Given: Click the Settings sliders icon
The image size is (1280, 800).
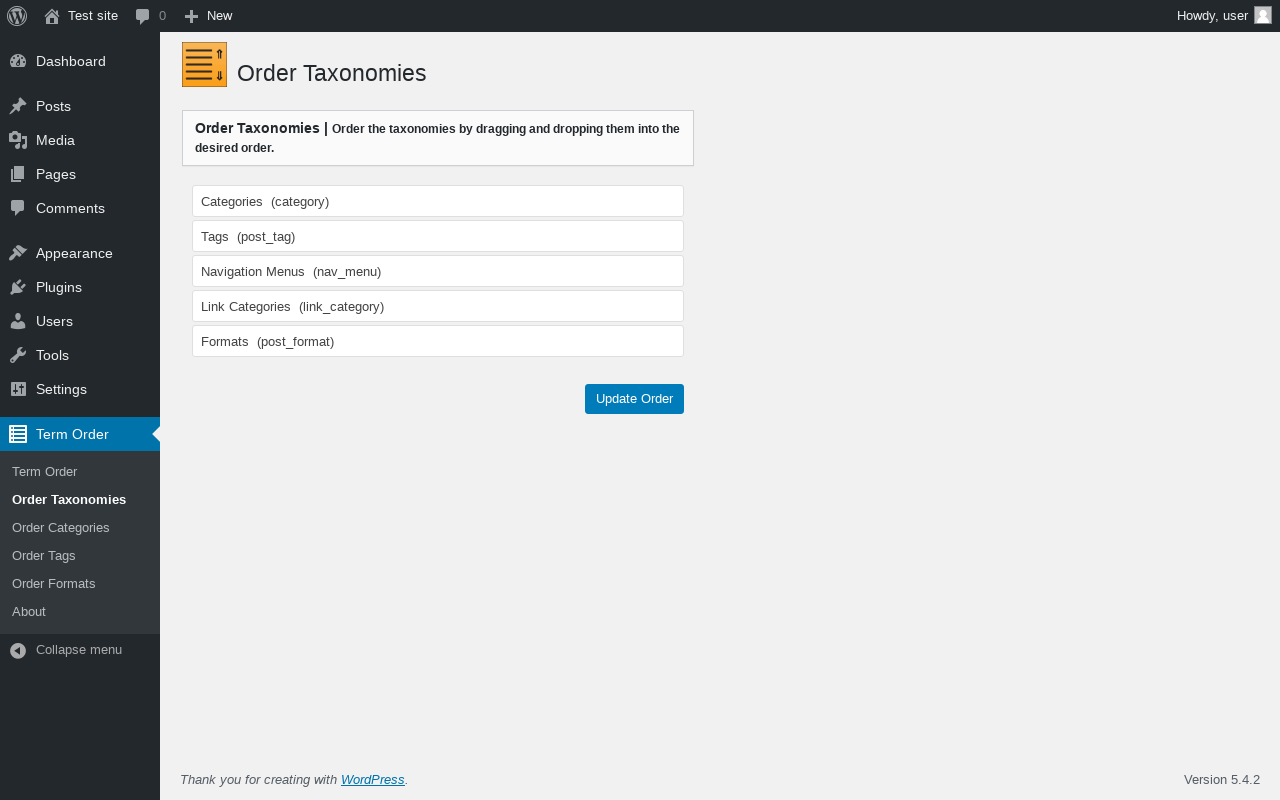Looking at the screenshot, I should coord(18,389).
